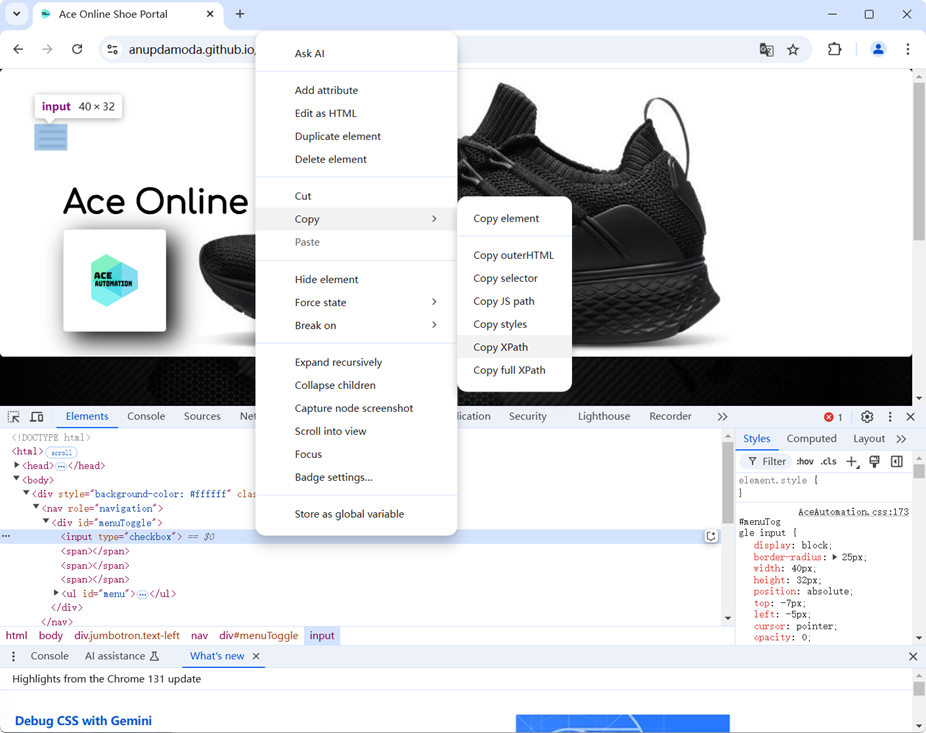Click the translate page icon

click(x=767, y=50)
